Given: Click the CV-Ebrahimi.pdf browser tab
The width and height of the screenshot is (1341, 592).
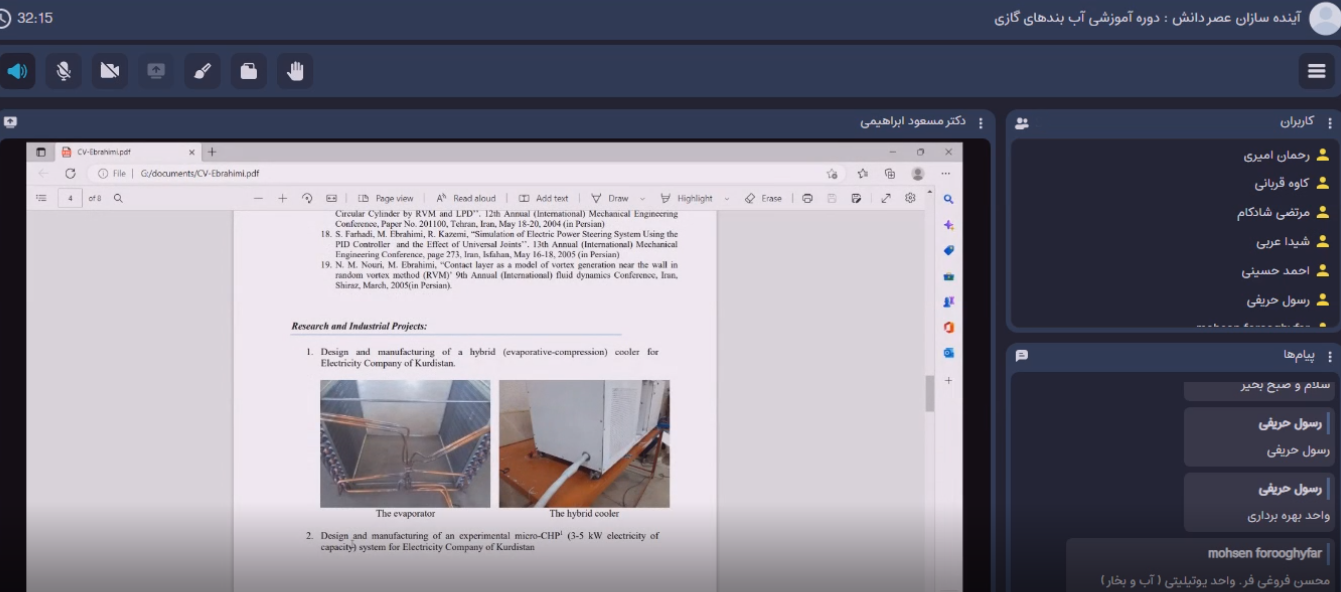Looking at the screenshot, I should [125, 152].
